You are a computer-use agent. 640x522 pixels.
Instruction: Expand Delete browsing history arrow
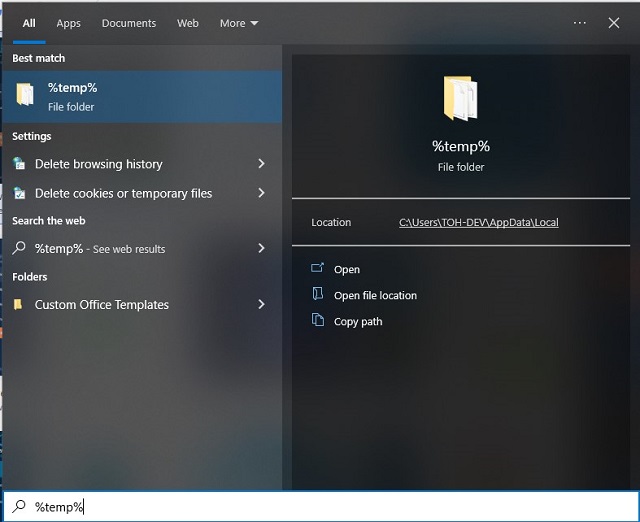(x=262, y=164)
